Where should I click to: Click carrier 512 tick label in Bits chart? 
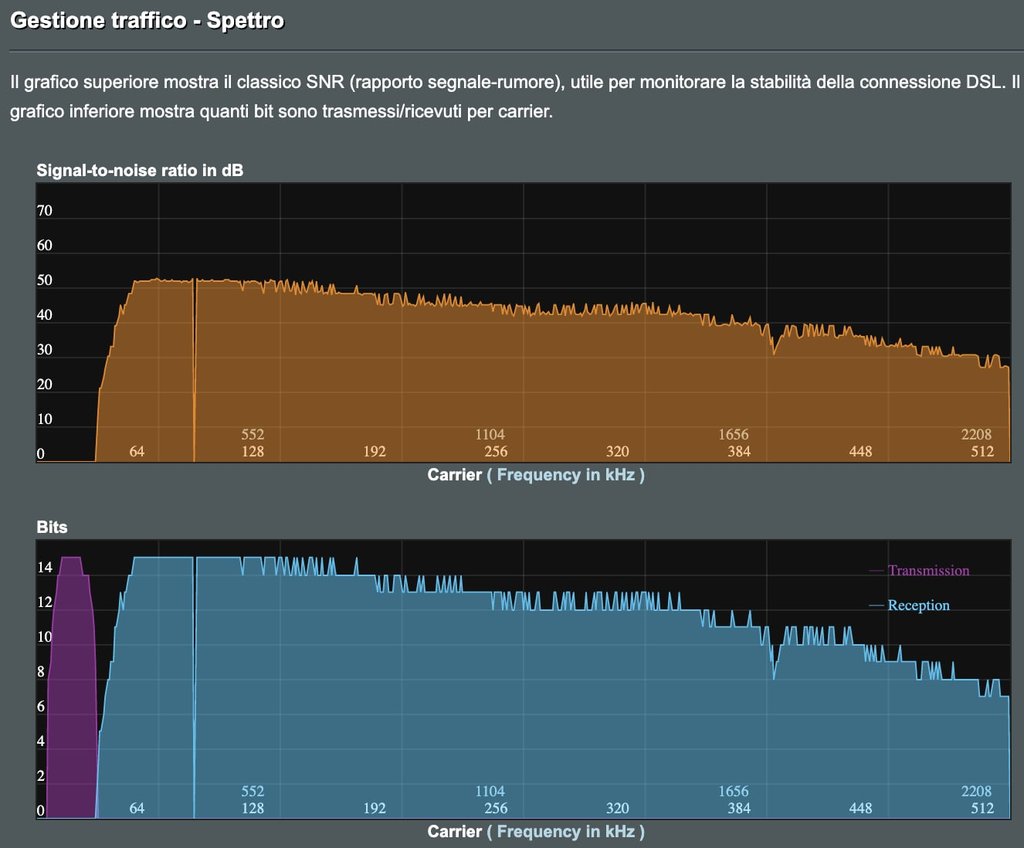point(982,809)
